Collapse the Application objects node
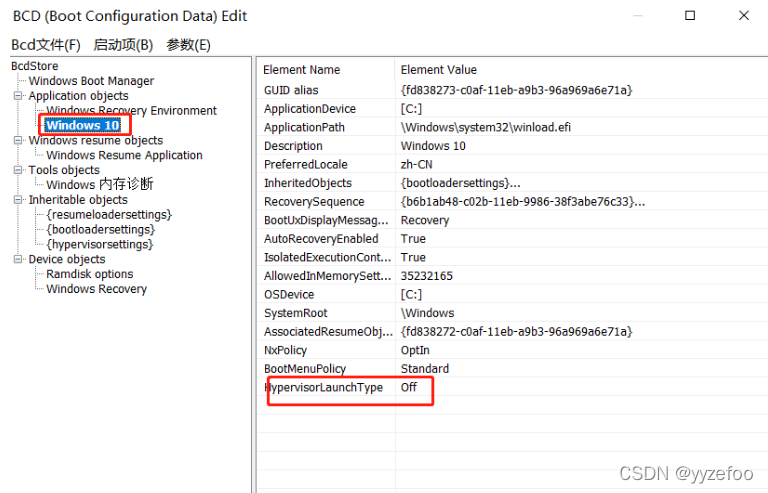 coord(18,96)
